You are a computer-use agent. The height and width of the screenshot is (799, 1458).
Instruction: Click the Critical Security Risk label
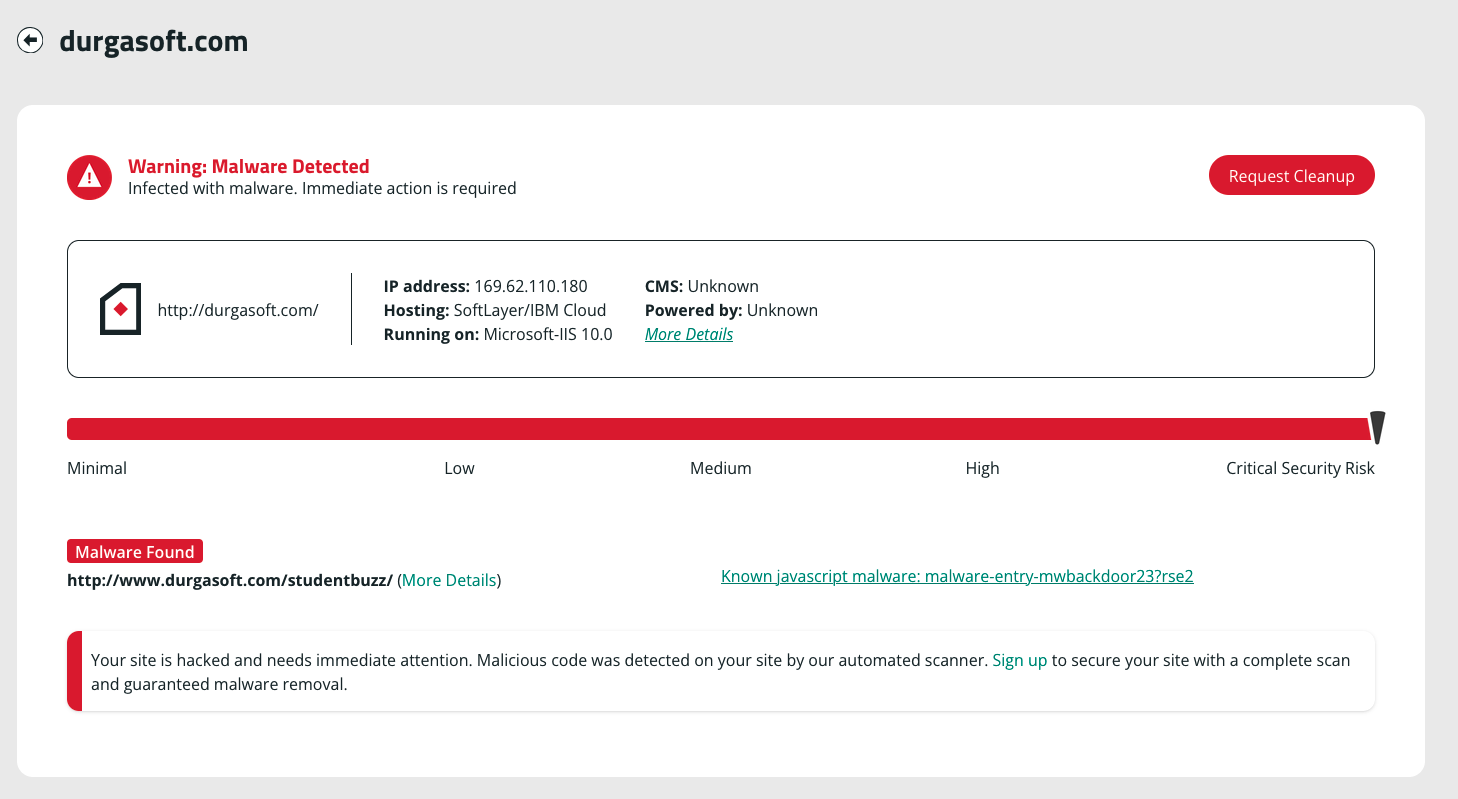[x=1300, y=468]
